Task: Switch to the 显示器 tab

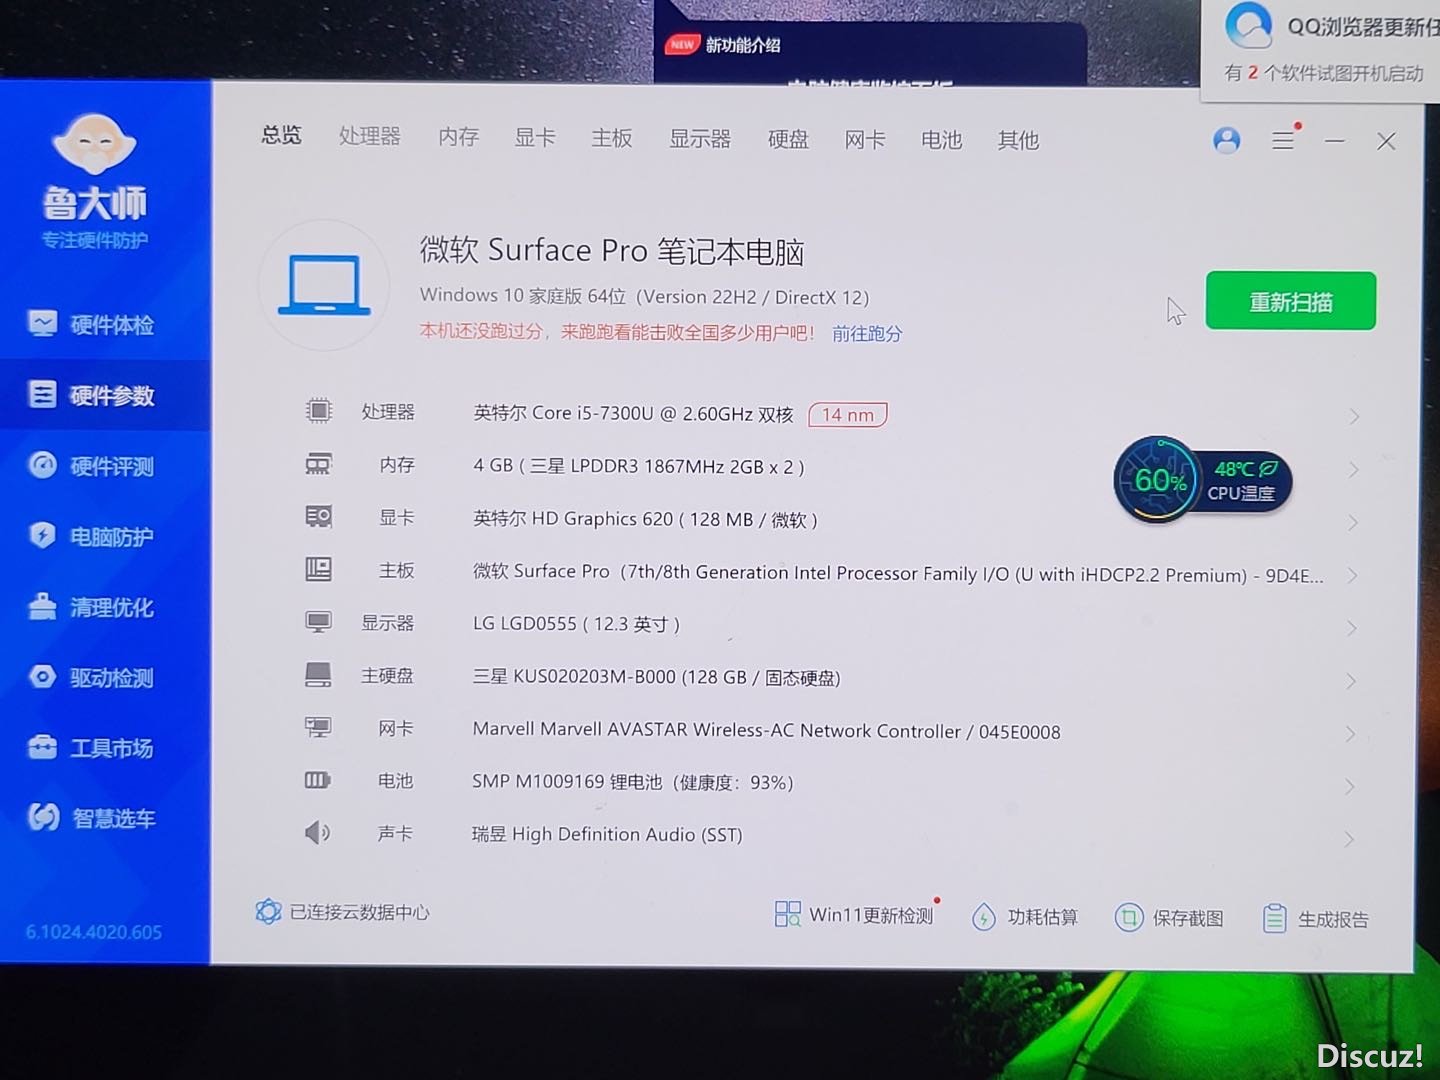Action: coord(700,138)
